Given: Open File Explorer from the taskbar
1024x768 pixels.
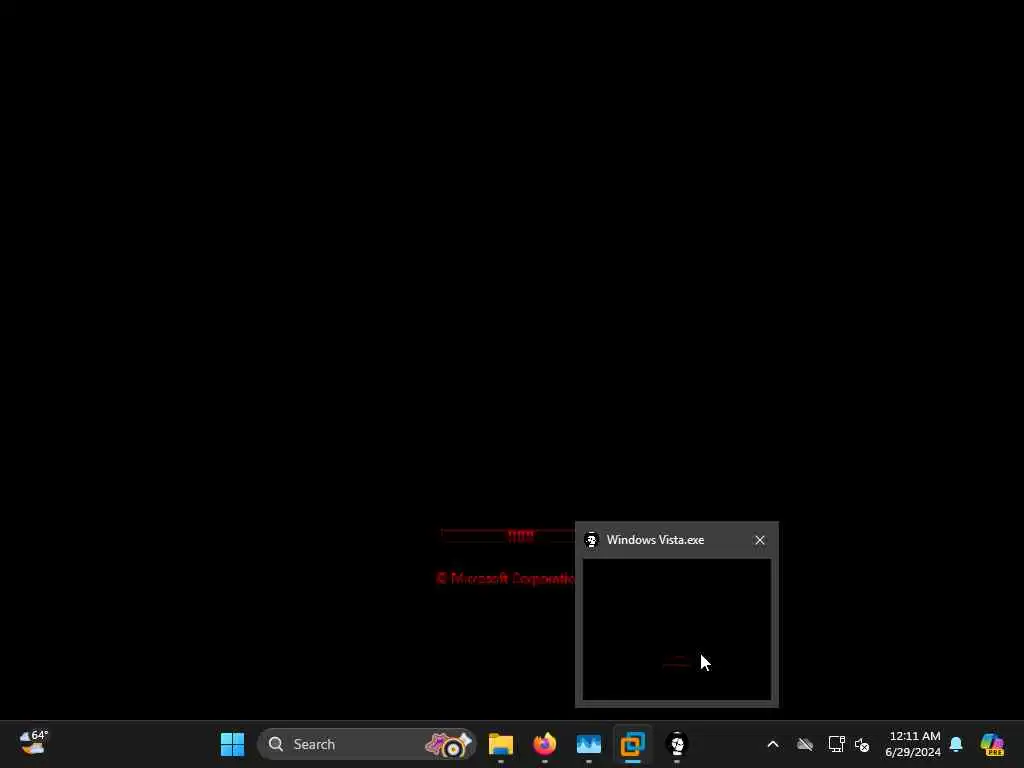Looking at the screenshot, I should 501,744.
